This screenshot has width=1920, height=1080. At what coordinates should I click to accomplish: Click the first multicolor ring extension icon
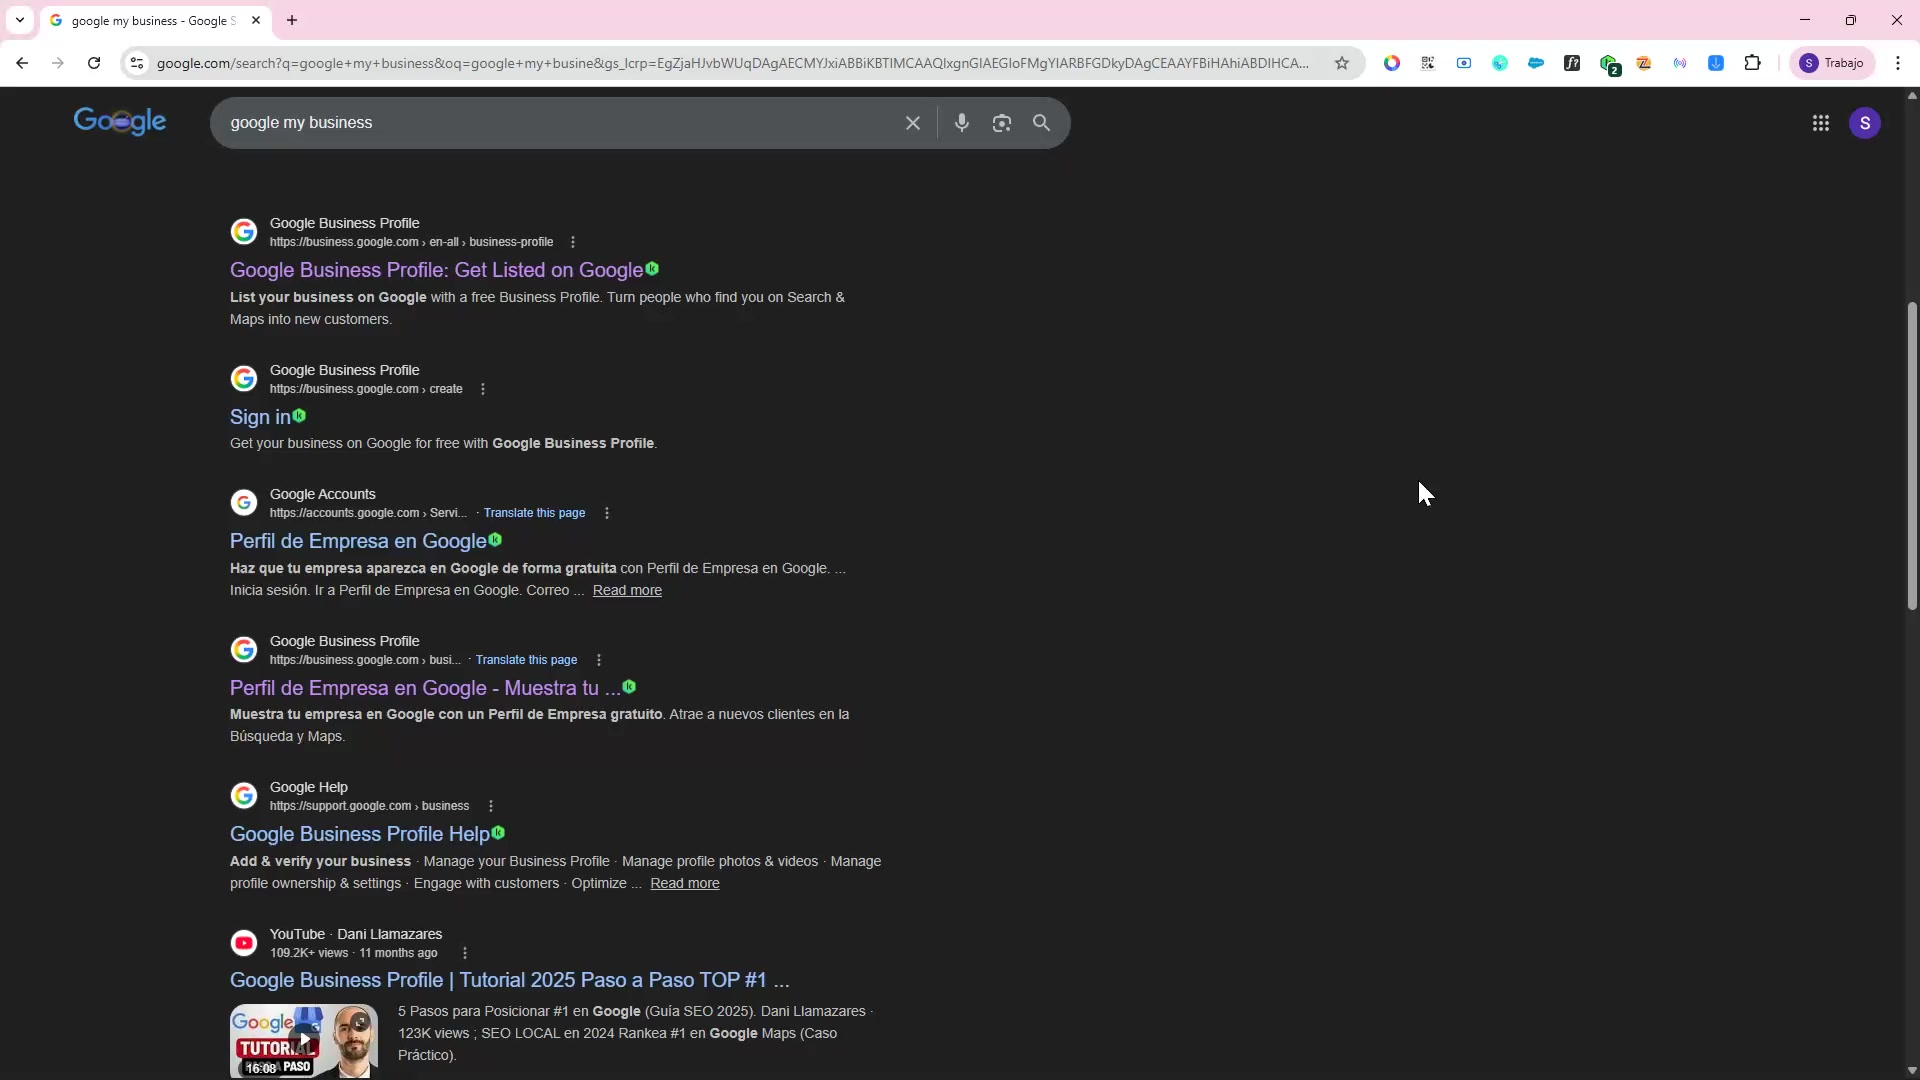point(1392,63)
